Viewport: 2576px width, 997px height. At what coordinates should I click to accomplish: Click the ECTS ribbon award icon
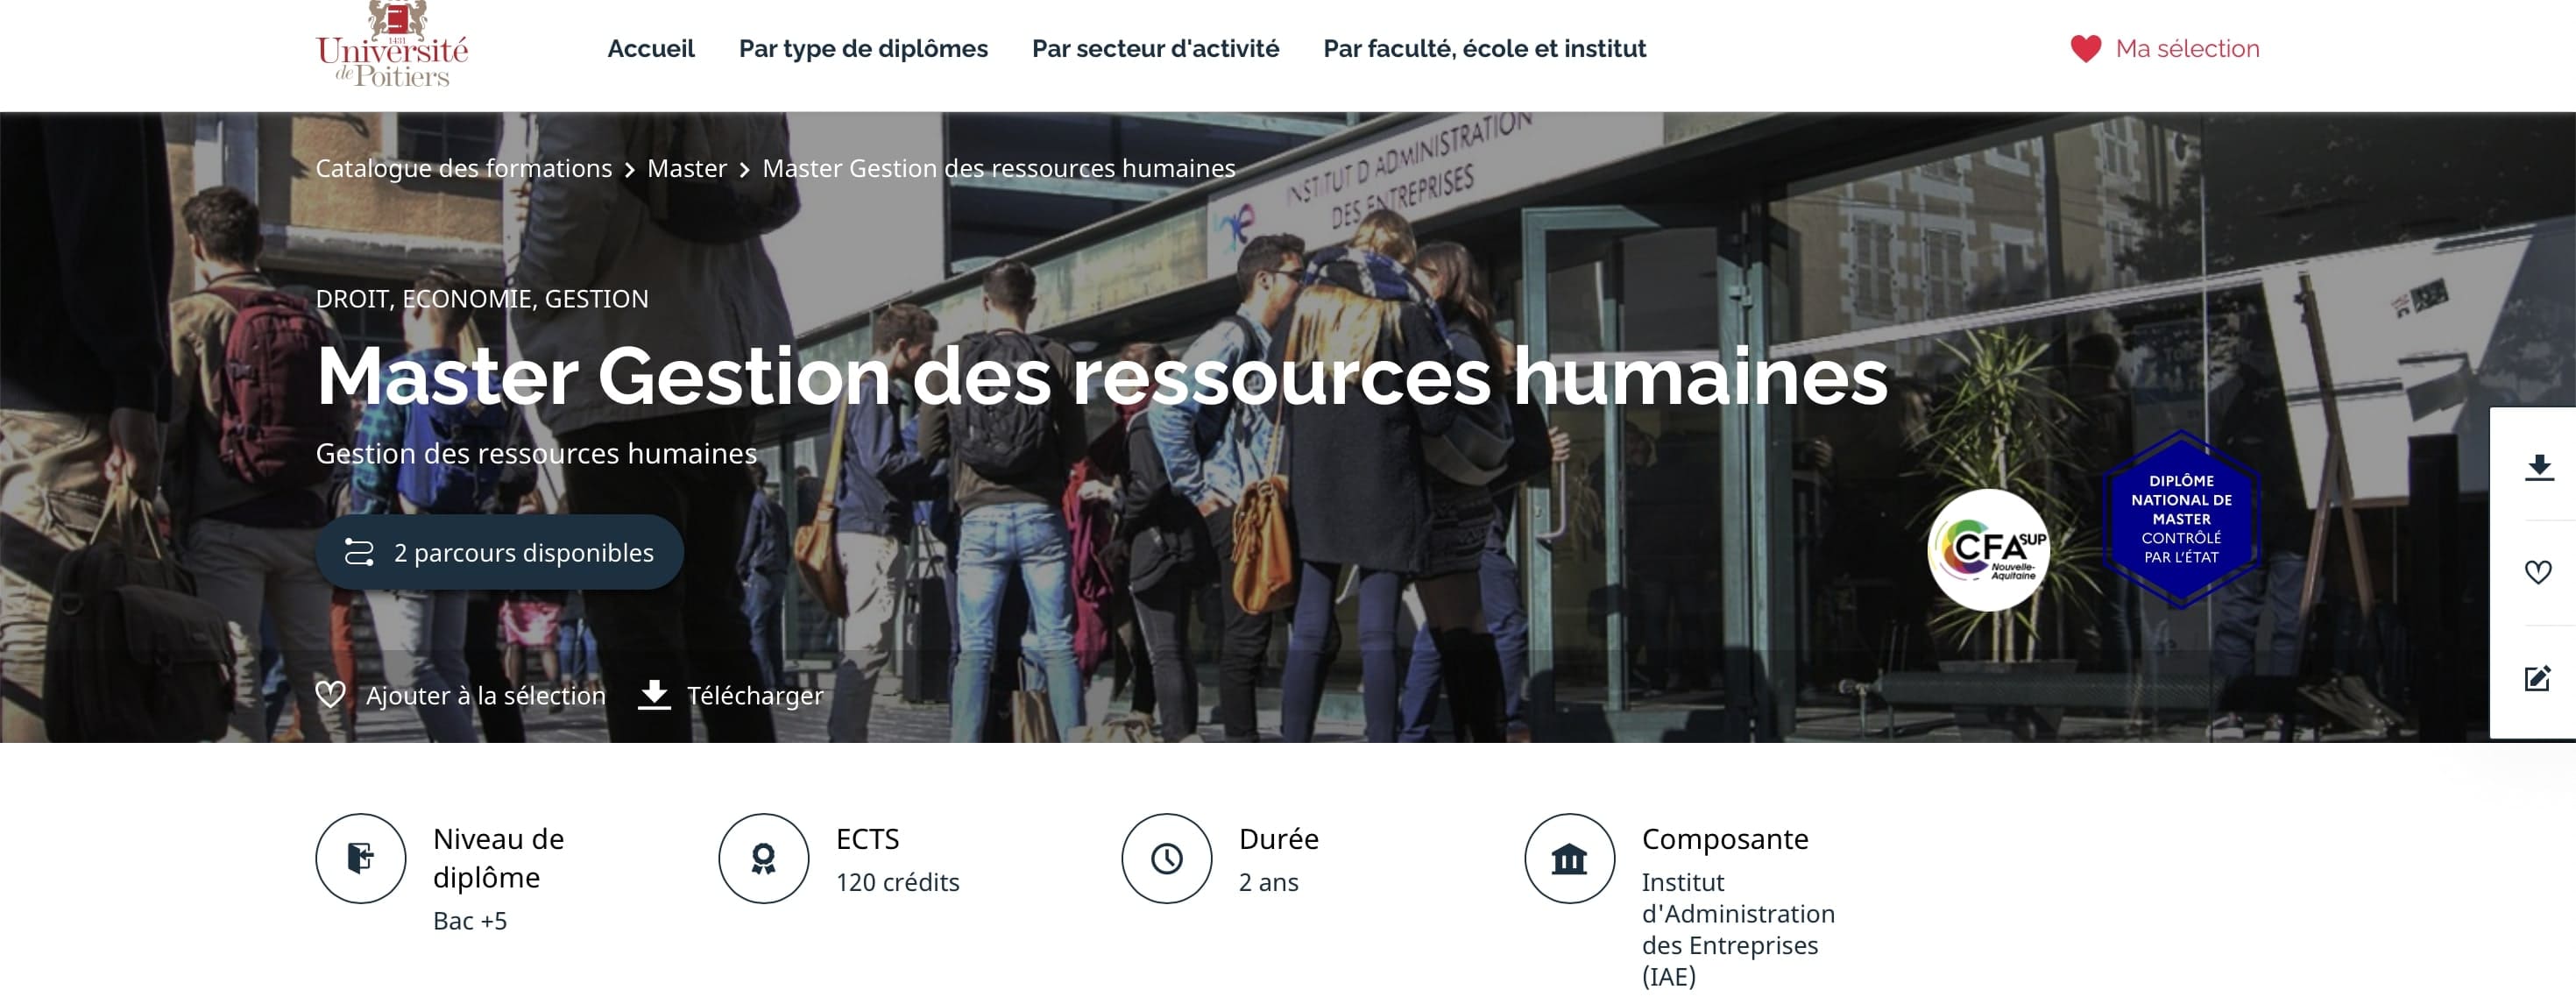pos(764,858)
